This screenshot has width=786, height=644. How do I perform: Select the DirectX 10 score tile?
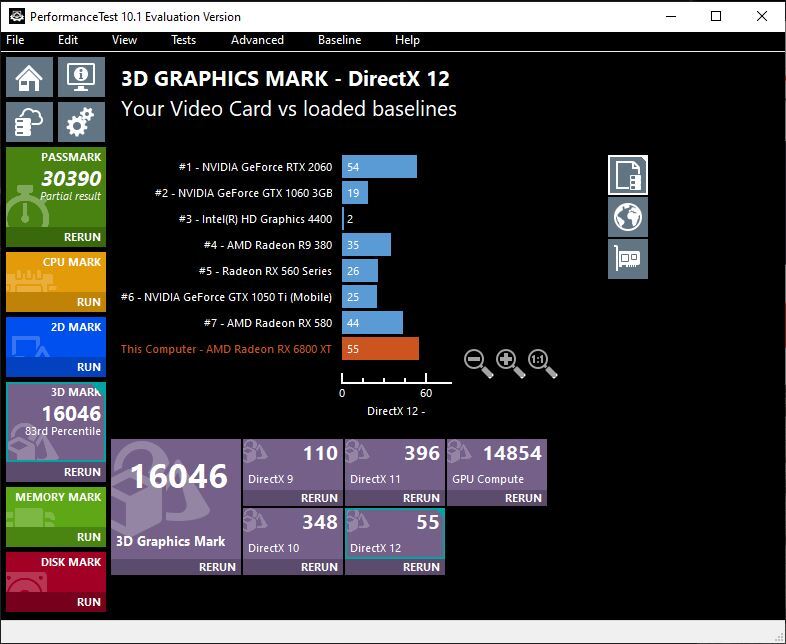tap(293, 534)
